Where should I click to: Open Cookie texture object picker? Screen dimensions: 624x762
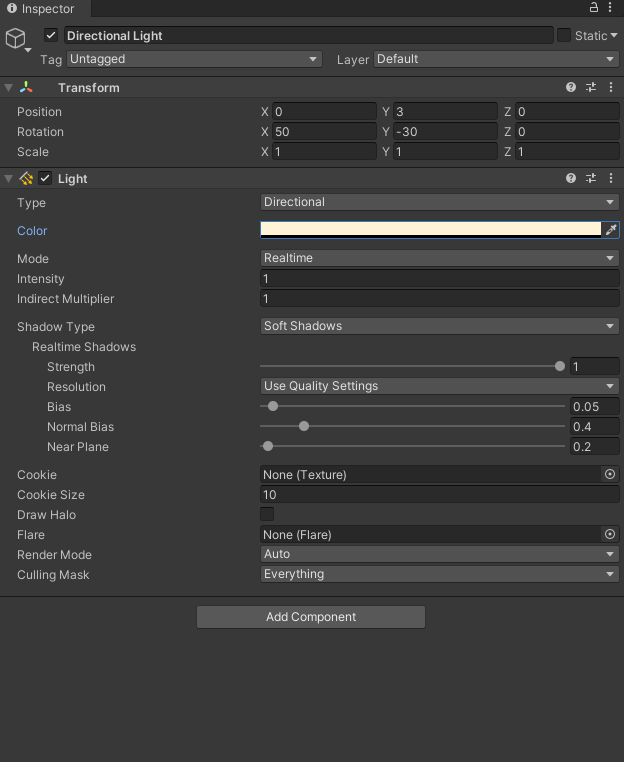click(x=610, y=474)
